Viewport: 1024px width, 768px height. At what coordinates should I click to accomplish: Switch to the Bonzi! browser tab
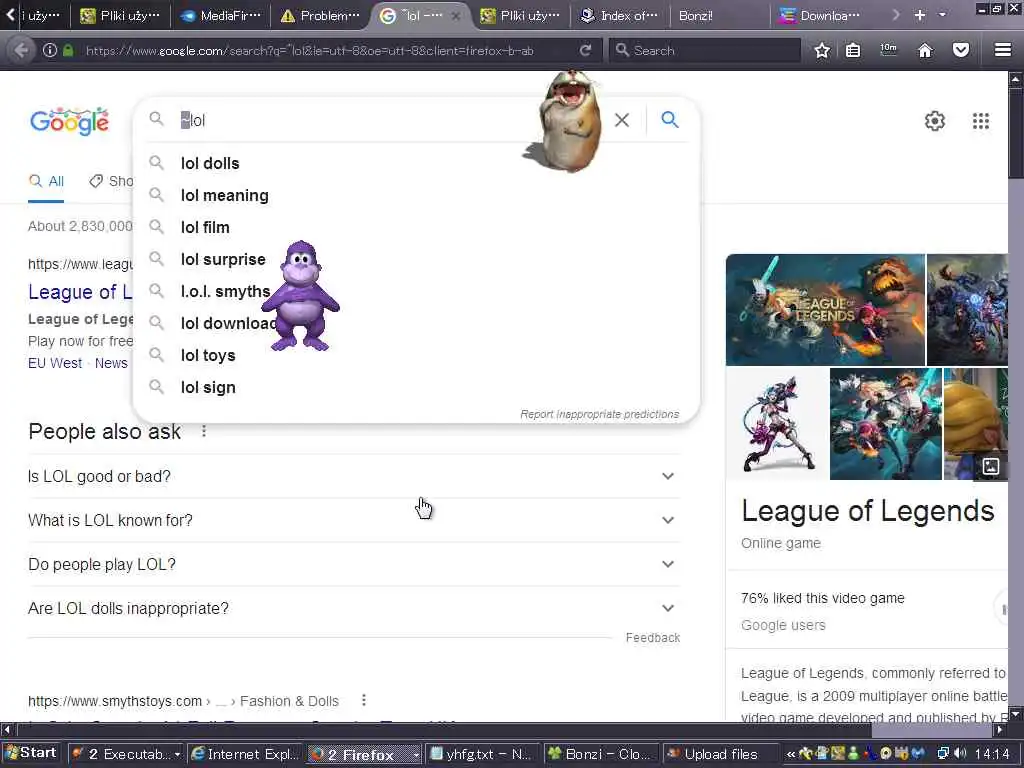719,15
